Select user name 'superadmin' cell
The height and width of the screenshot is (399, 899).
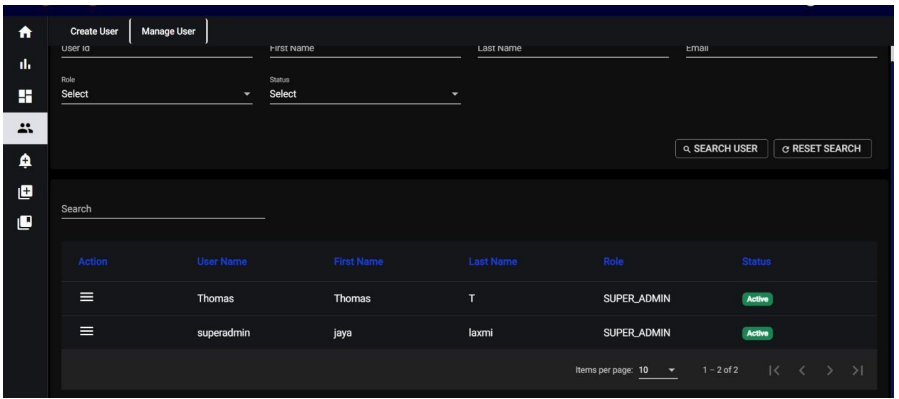(224, 332)
